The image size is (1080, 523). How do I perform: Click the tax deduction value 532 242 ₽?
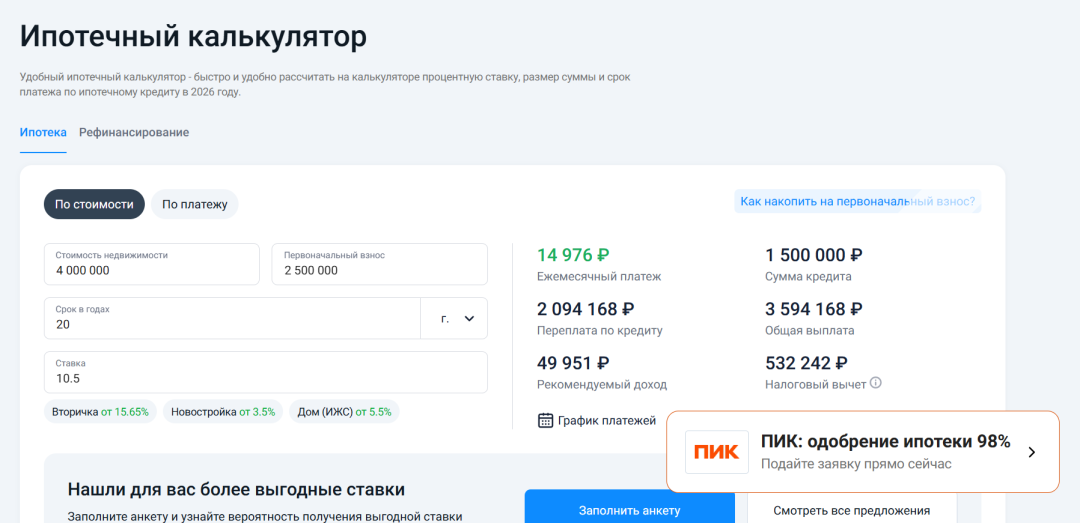coord(807,362)
